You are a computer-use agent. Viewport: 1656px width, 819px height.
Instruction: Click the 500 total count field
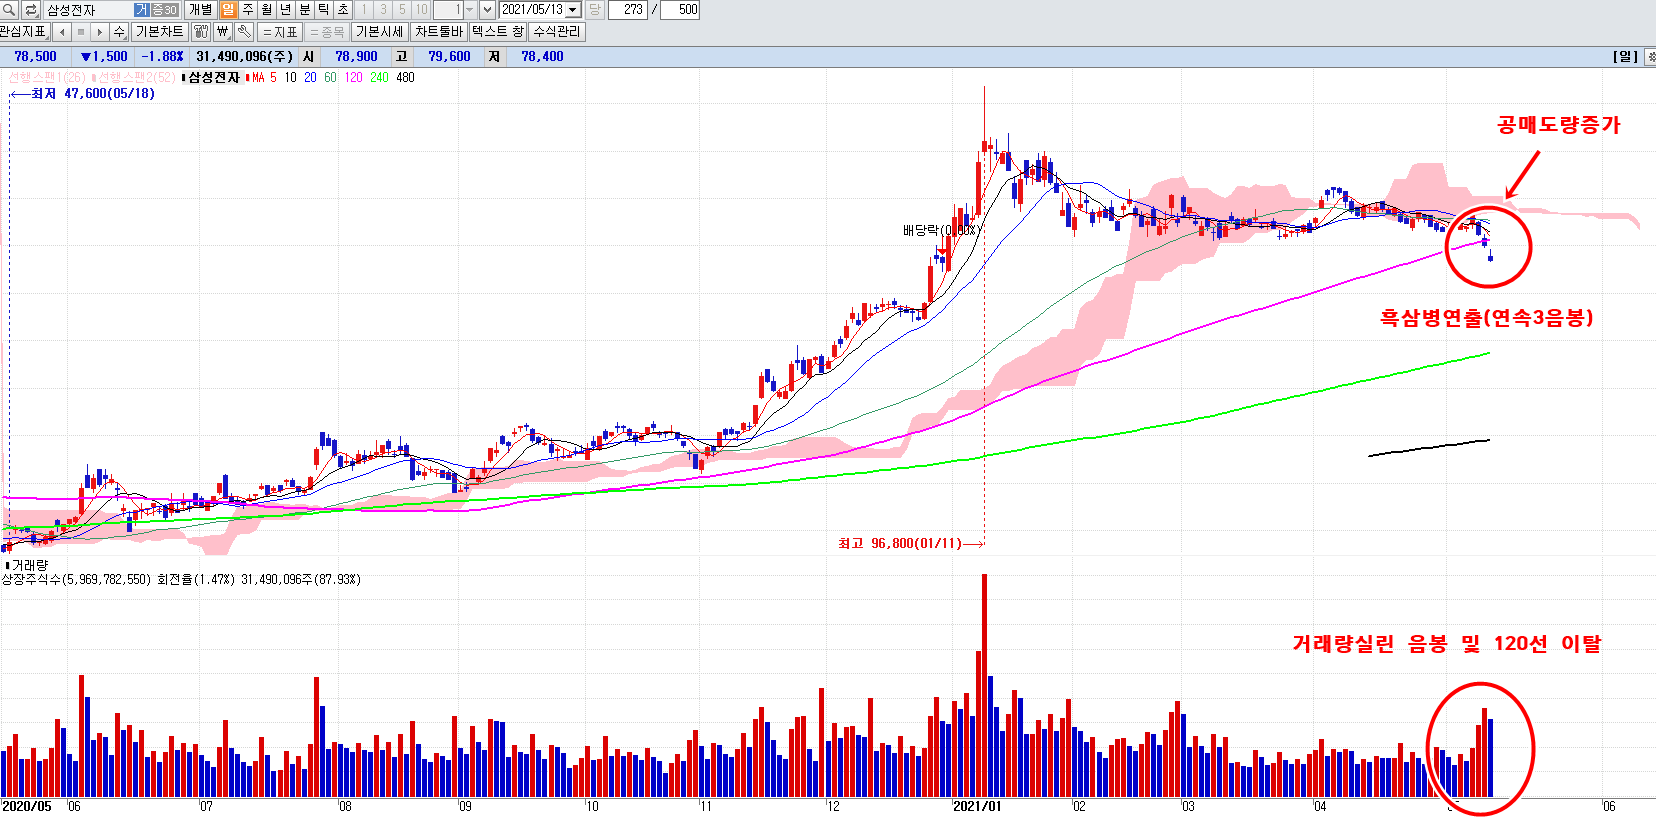(681, 10)
